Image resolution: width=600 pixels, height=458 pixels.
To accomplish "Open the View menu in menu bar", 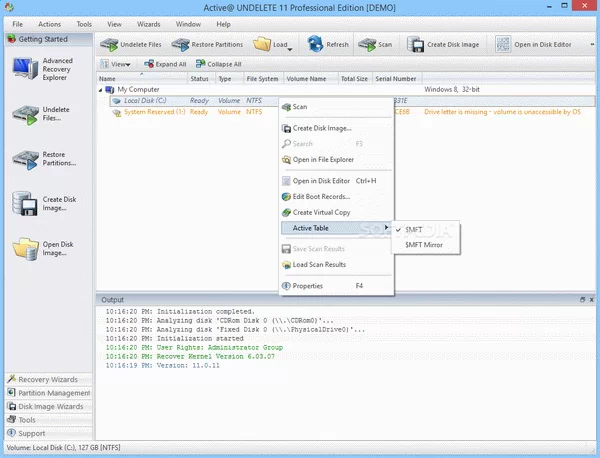I will point(114,24).
